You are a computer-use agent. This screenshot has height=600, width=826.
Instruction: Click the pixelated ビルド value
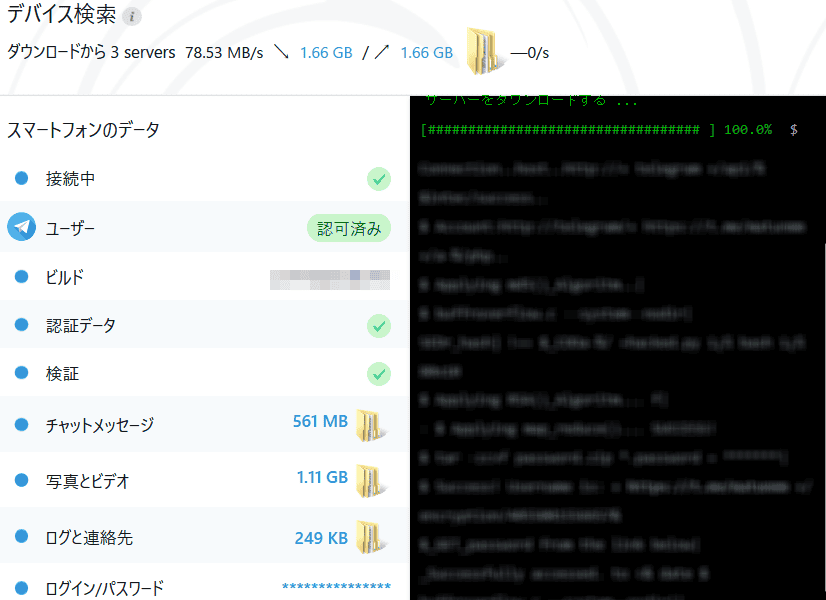coord(330,280)
